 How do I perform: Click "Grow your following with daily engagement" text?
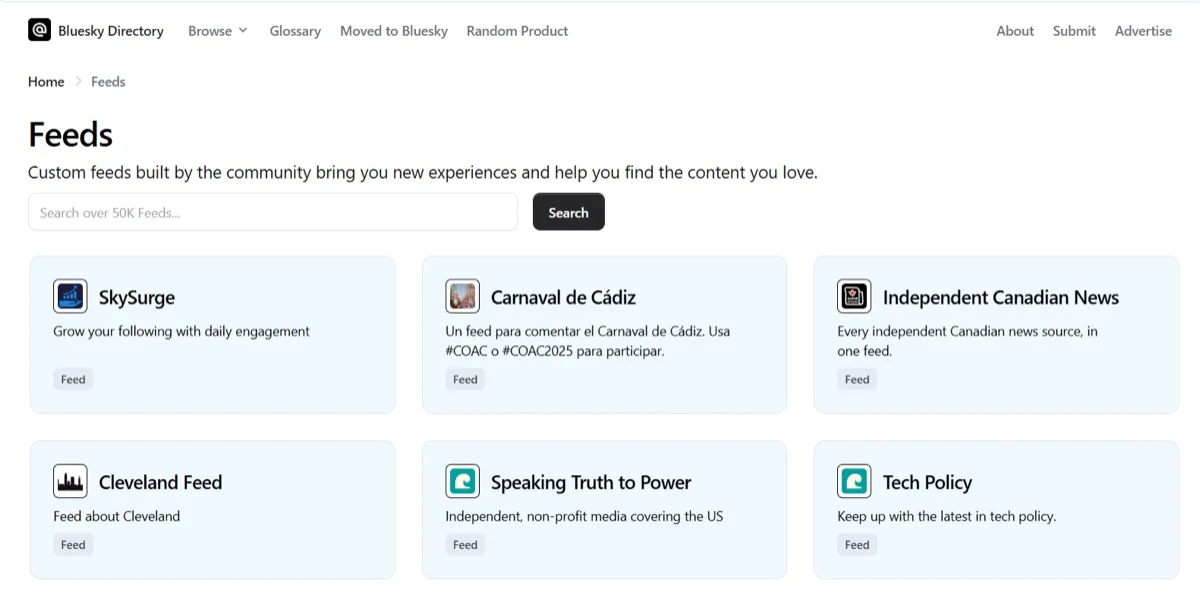coord(181,331)
